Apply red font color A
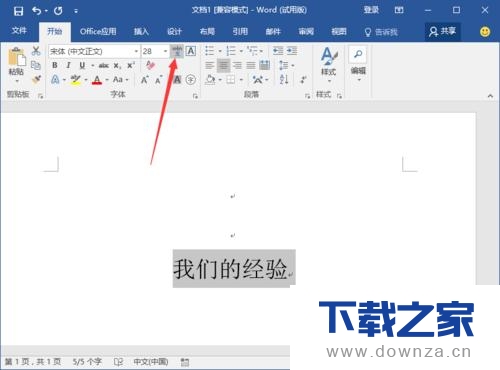The width and height of the screenshot is (500, 370). click(97, 80)
